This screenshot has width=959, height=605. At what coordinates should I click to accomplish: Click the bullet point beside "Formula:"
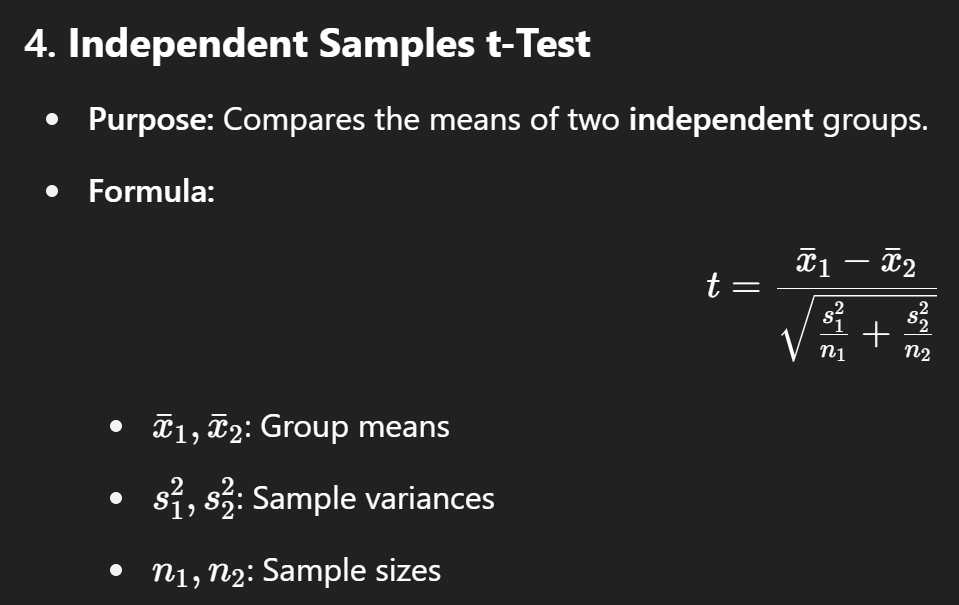(53, 191)
